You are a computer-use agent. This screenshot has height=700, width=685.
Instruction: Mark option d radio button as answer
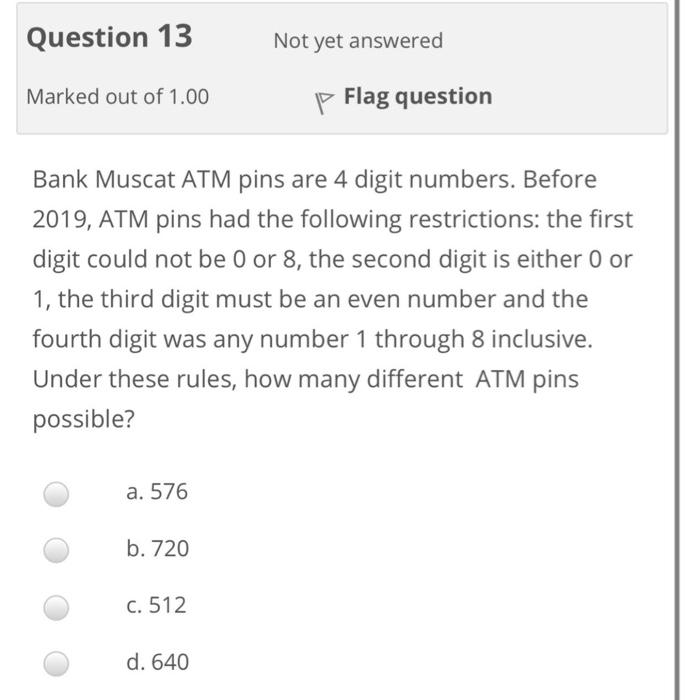(56, 664)
